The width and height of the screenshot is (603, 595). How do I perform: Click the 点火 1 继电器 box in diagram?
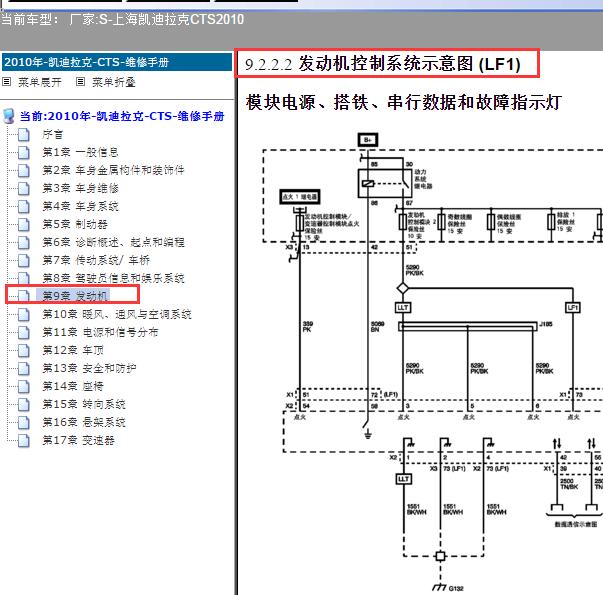click(300, 197)
